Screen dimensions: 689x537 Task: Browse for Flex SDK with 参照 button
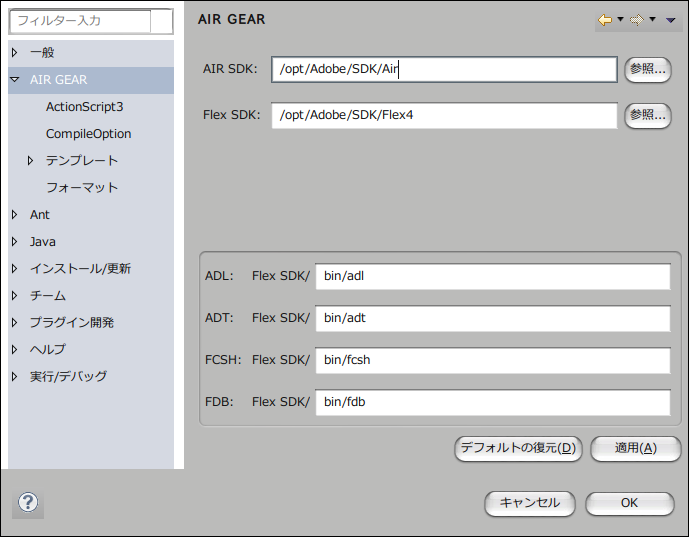tap(648, 116)
